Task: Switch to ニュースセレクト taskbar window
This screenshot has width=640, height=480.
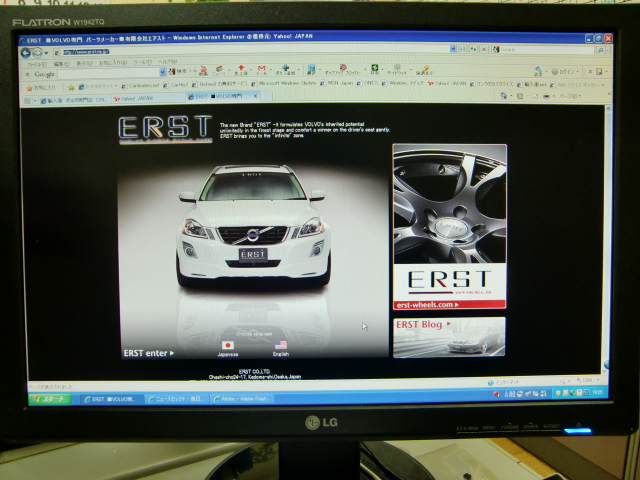Action: coord(176,399)
